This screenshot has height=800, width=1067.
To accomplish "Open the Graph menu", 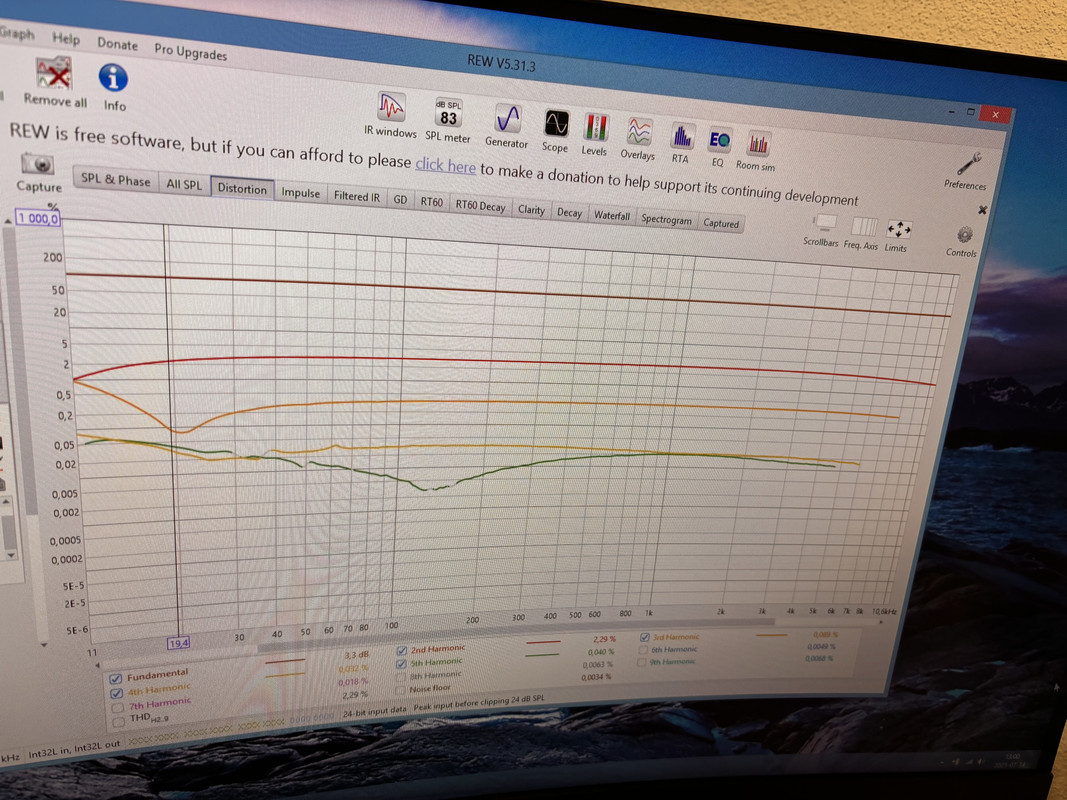I will [x=17, y=33].
